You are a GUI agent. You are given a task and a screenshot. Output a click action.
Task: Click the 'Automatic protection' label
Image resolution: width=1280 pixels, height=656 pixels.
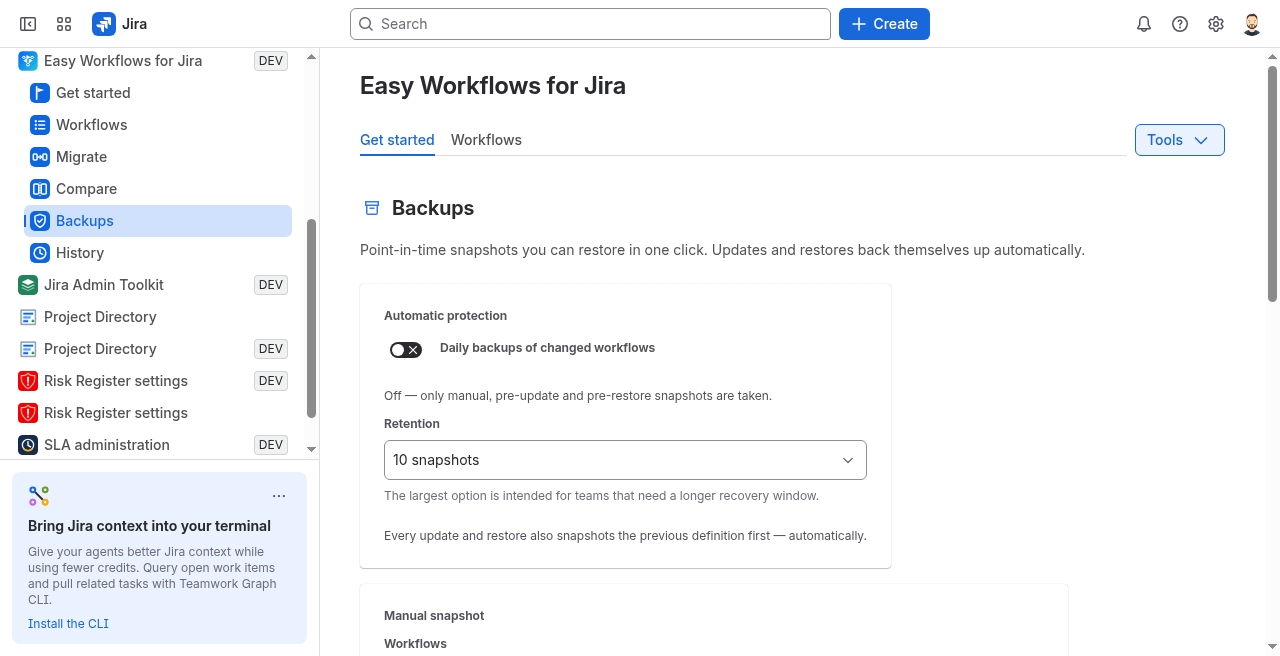[x=445, y=316]
